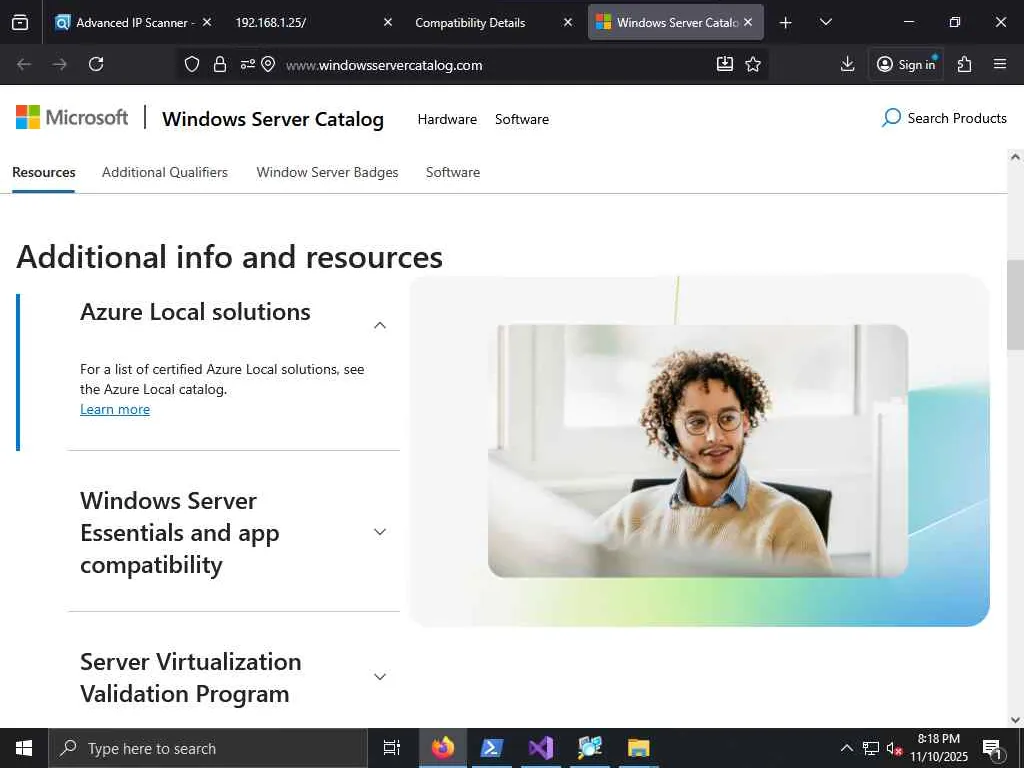The width and height of the screenshot is (1024, 768).
Task: Click scrollbar up arrow
Action: click(1015, 157)
